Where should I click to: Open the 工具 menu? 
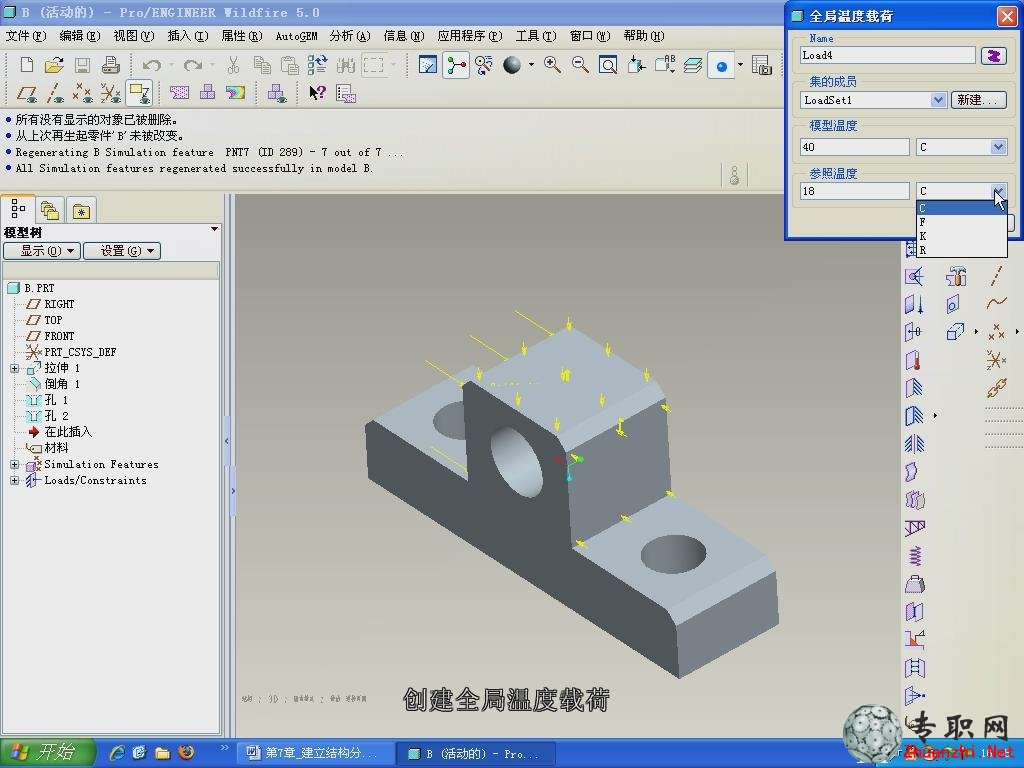(536, 36)
